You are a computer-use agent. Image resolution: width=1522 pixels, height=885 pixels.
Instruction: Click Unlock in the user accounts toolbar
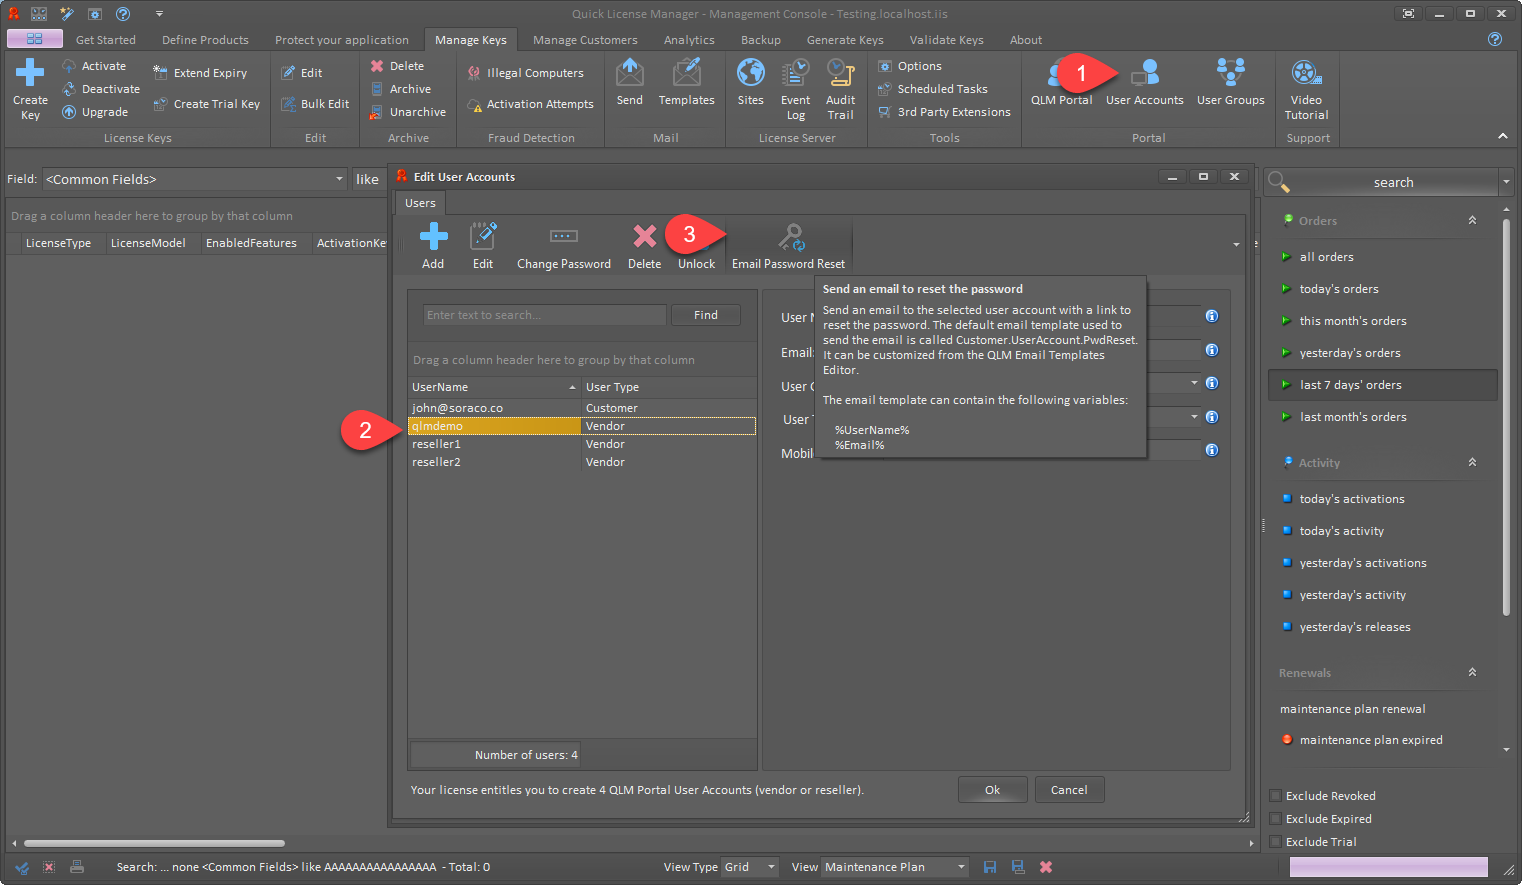[696, 264]
